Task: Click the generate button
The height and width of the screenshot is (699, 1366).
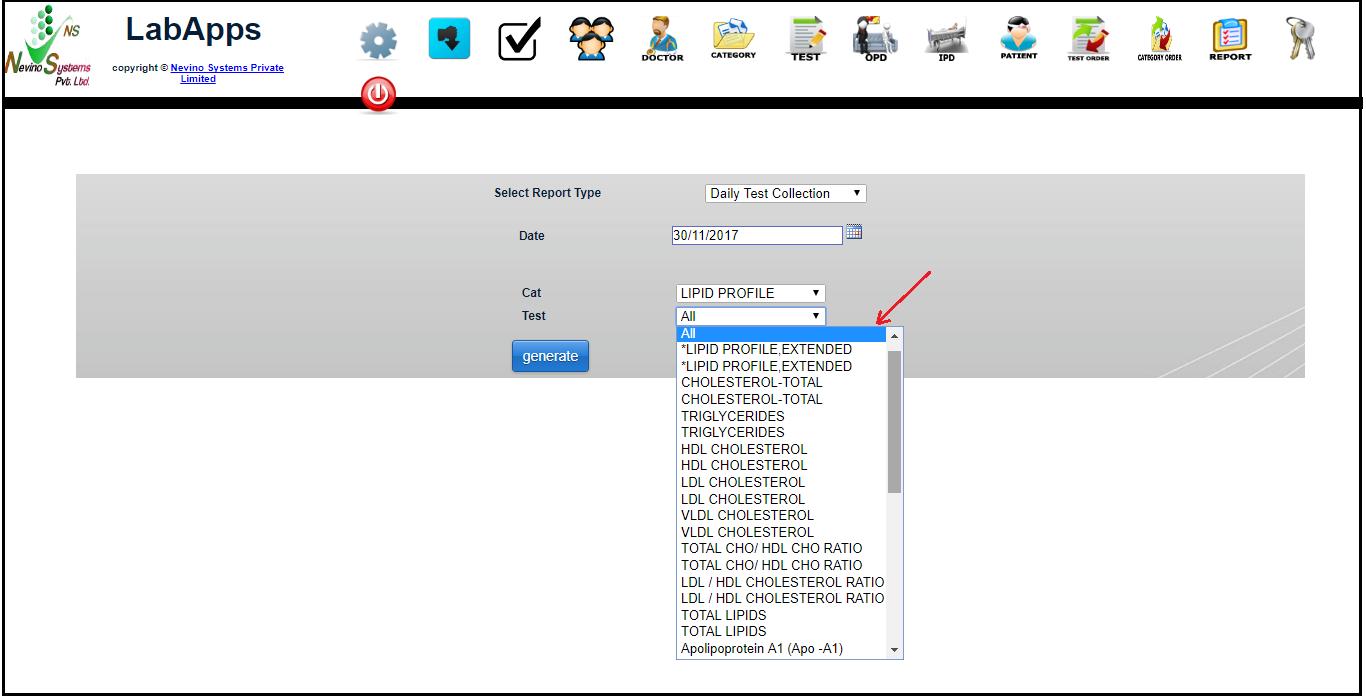Action: (550, 356)
